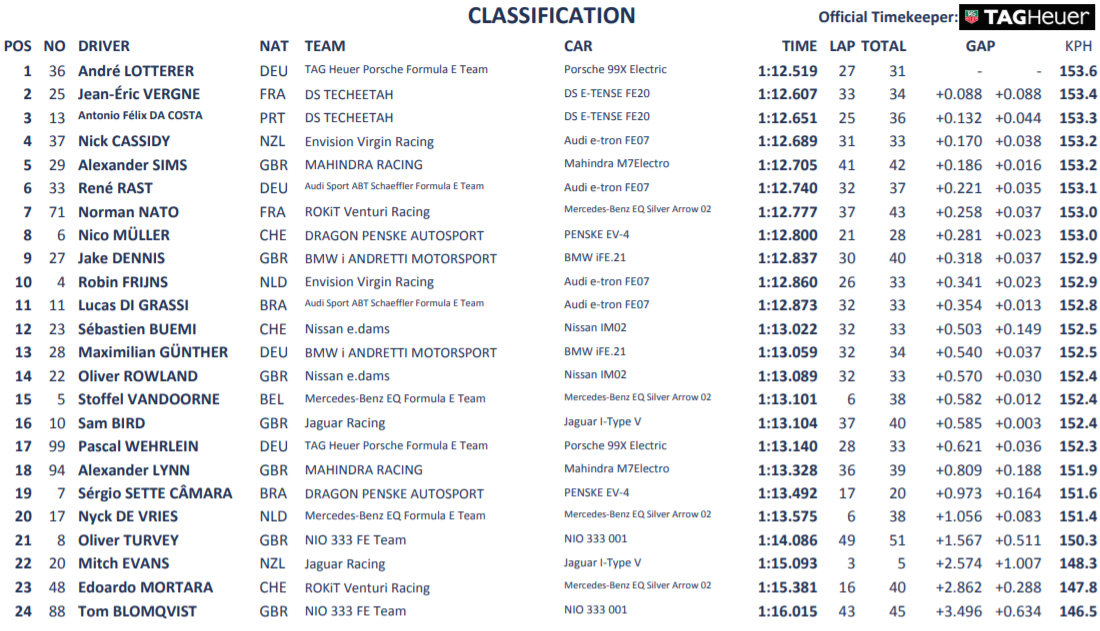Select the MAHINDRA RACING team for SIMS
The height and width of the screenshot is (631, 1100).
click(x=363, y=165)
